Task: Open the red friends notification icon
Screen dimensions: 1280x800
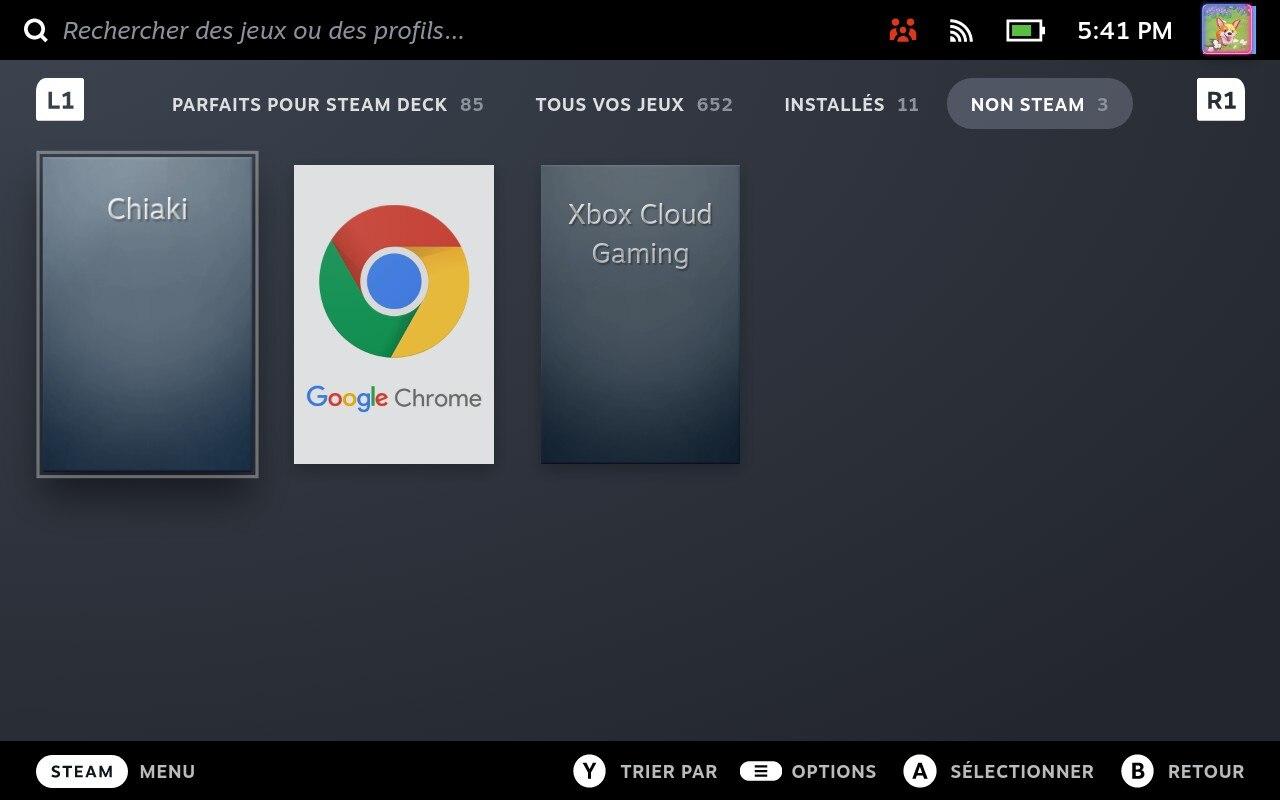Action: tap(902, 31)
